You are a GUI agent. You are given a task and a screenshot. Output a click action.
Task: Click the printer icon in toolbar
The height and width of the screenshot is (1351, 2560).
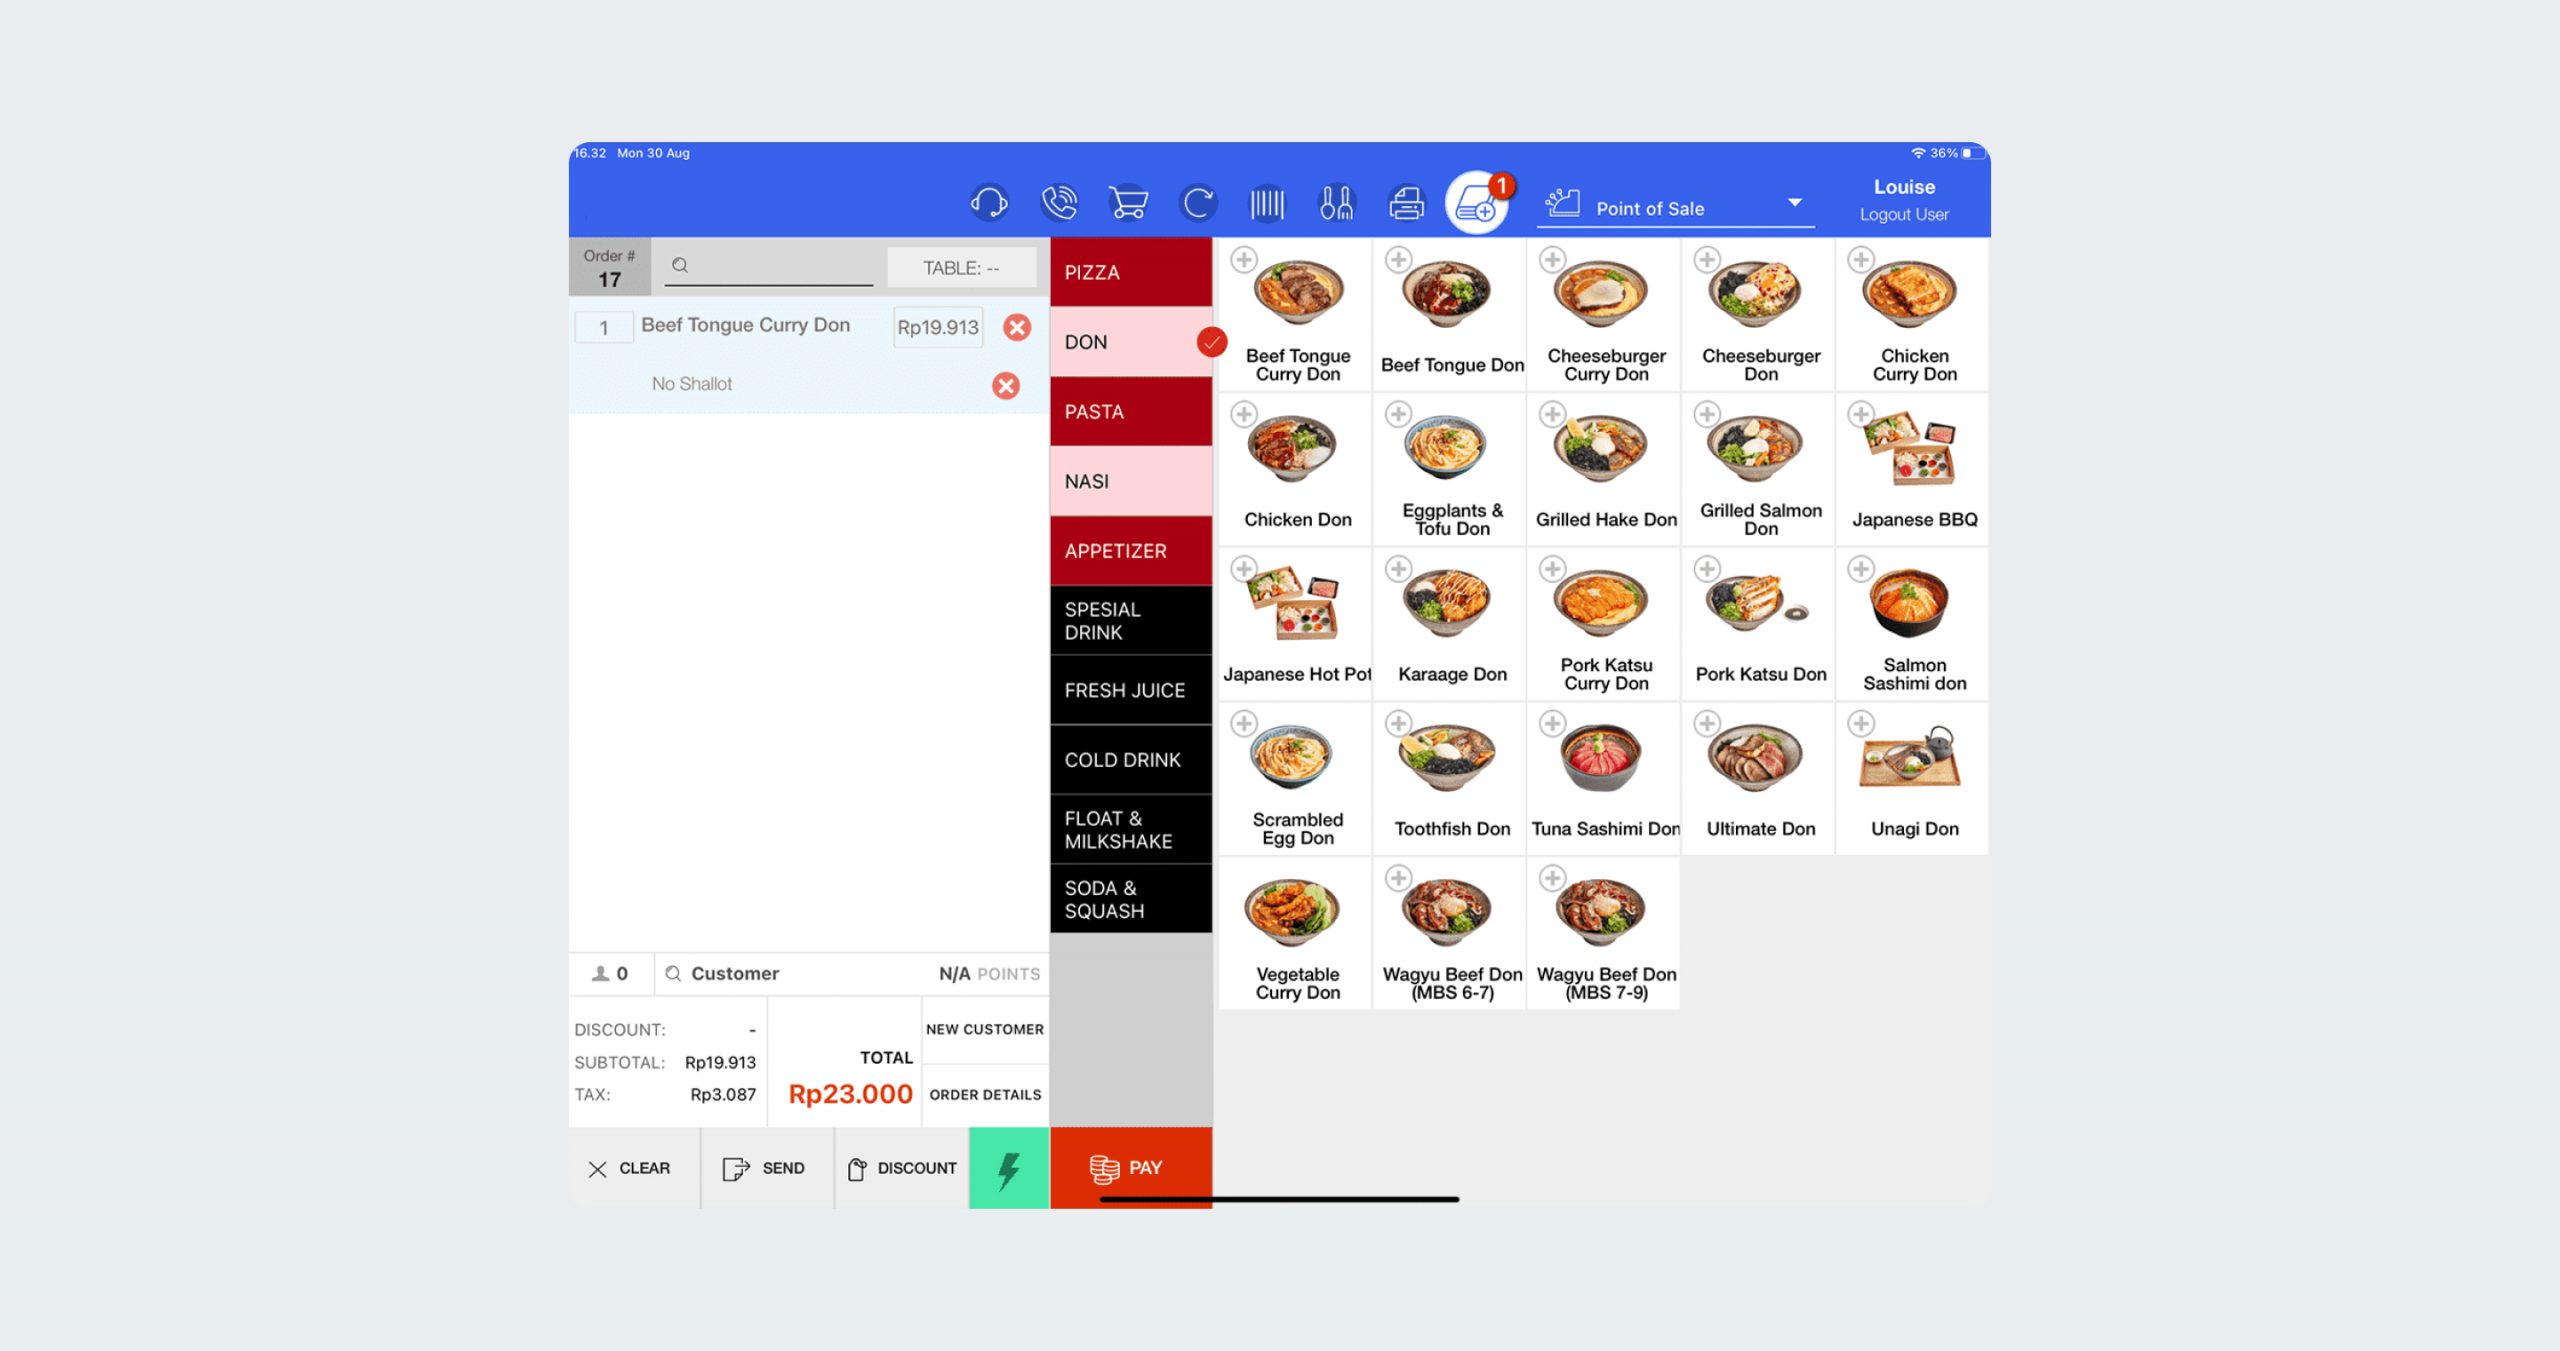[1405, 198]
